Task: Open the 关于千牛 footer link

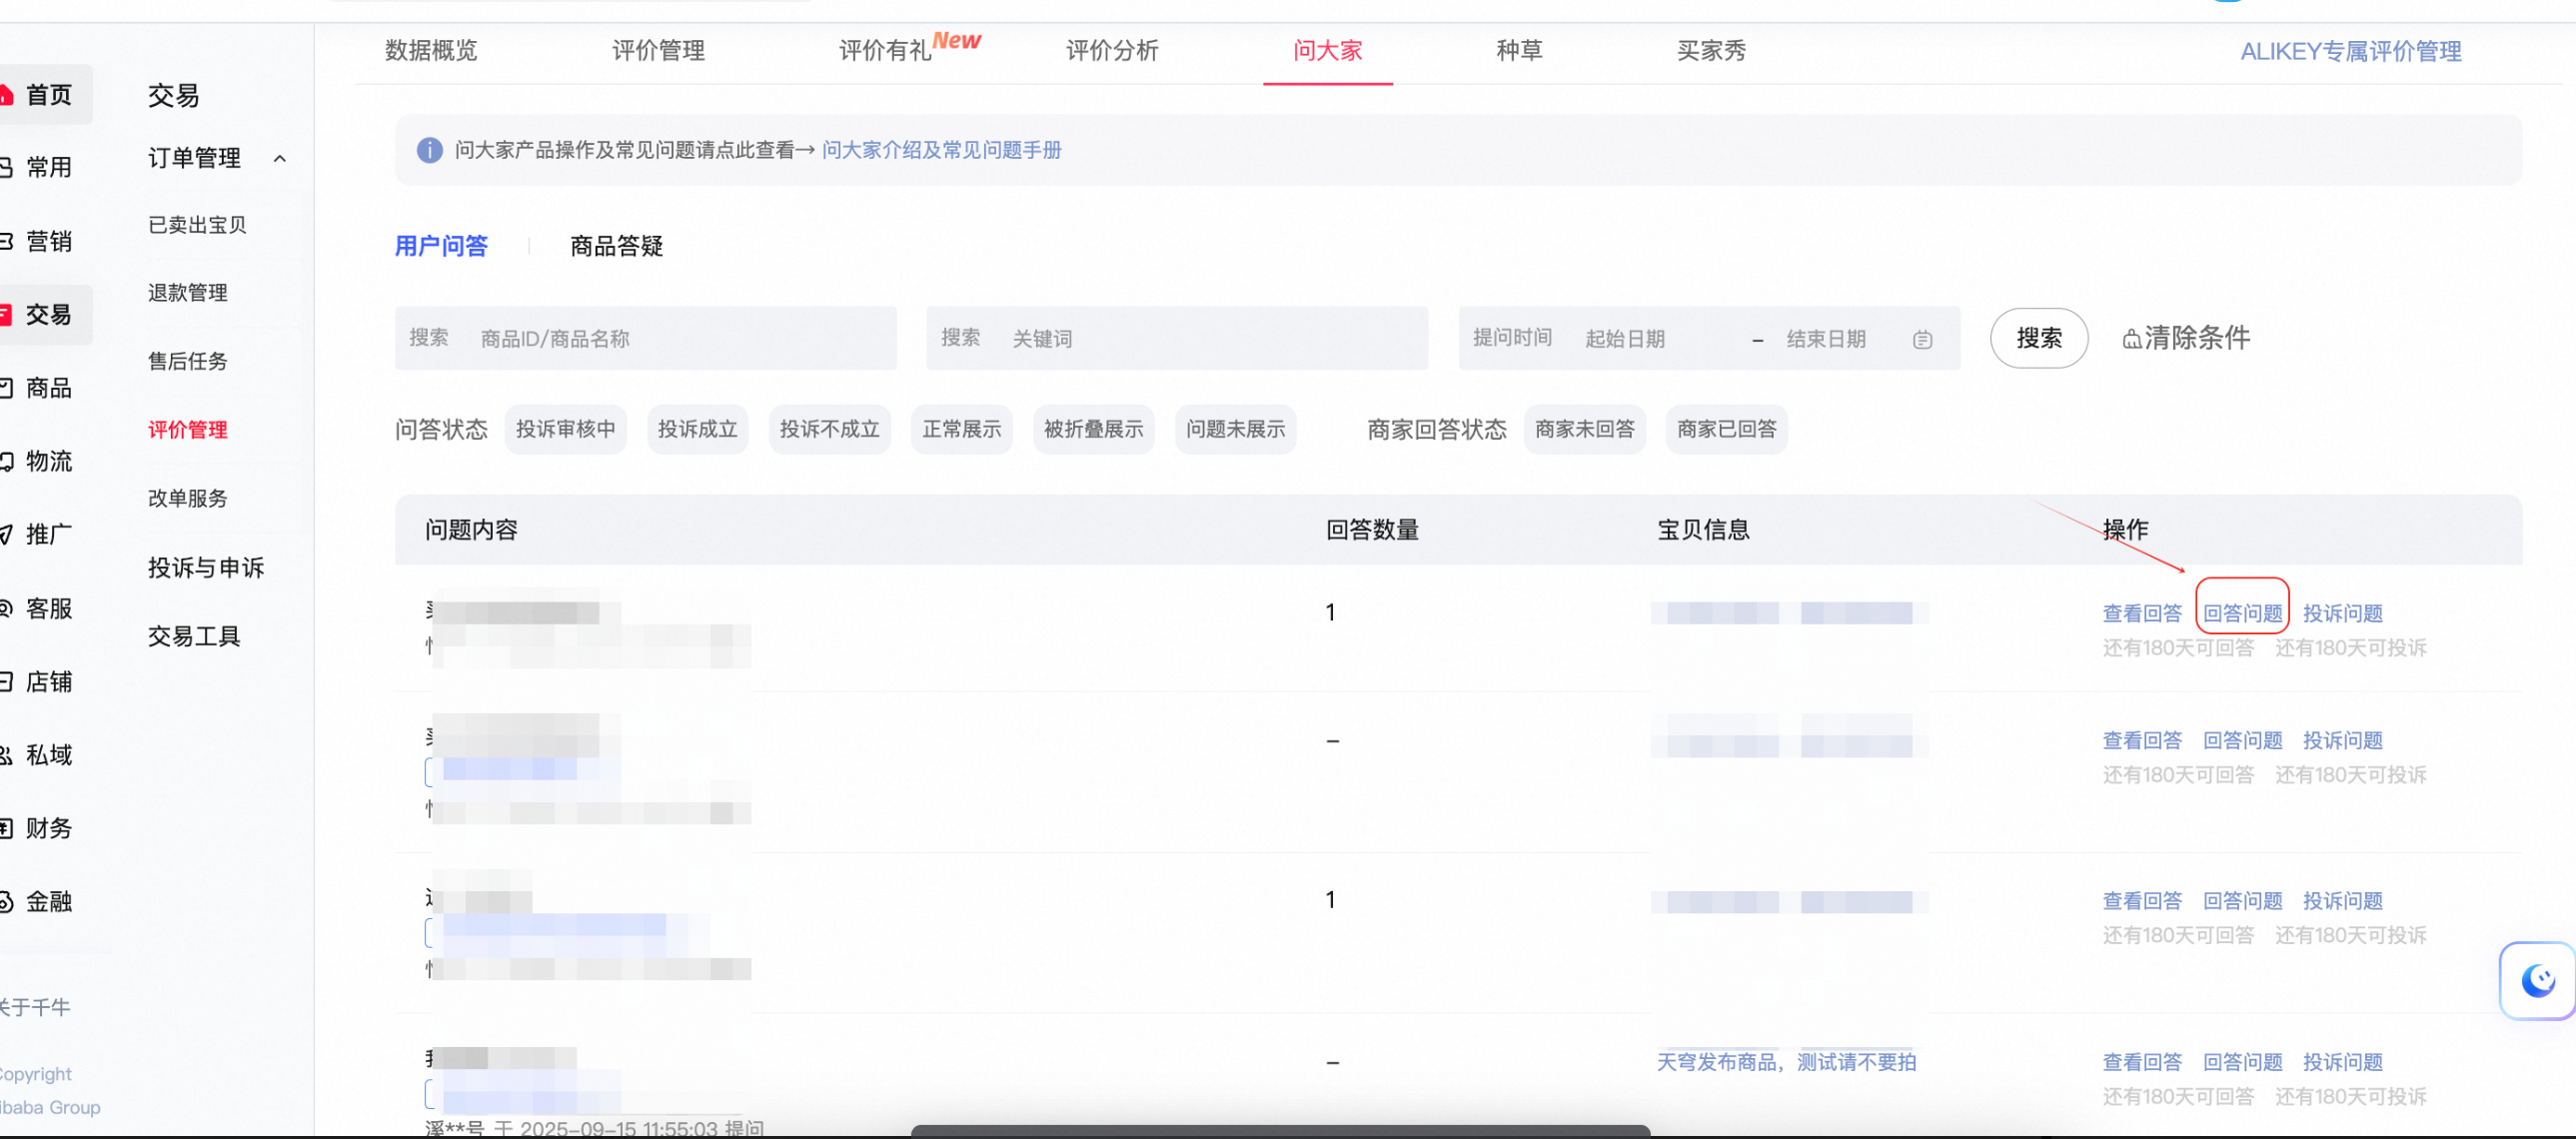Action: tap(35, 1007)
